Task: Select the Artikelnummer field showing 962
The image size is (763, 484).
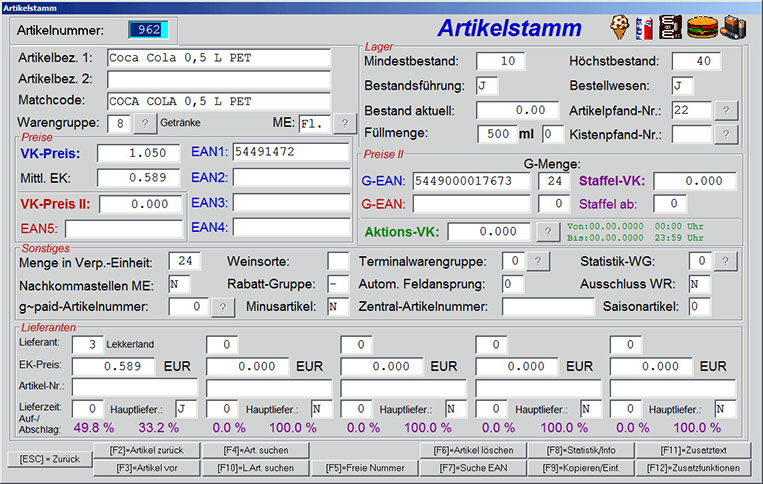Action: [149, 30]
